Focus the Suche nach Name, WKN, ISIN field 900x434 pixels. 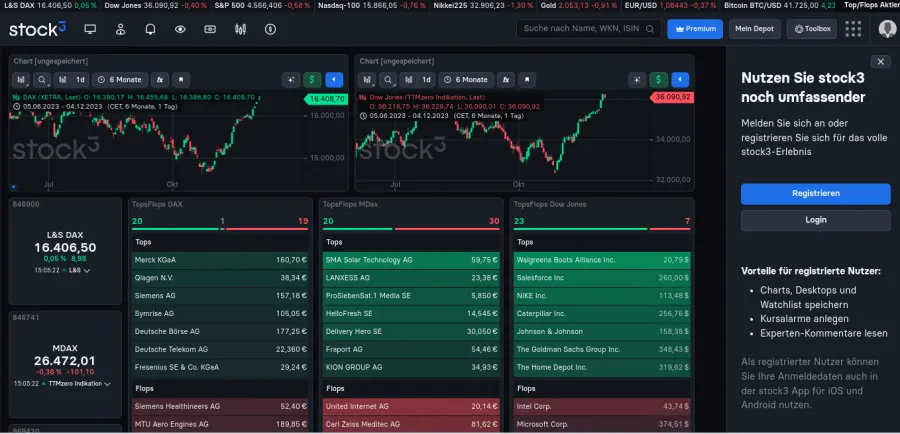coord(589,29)
